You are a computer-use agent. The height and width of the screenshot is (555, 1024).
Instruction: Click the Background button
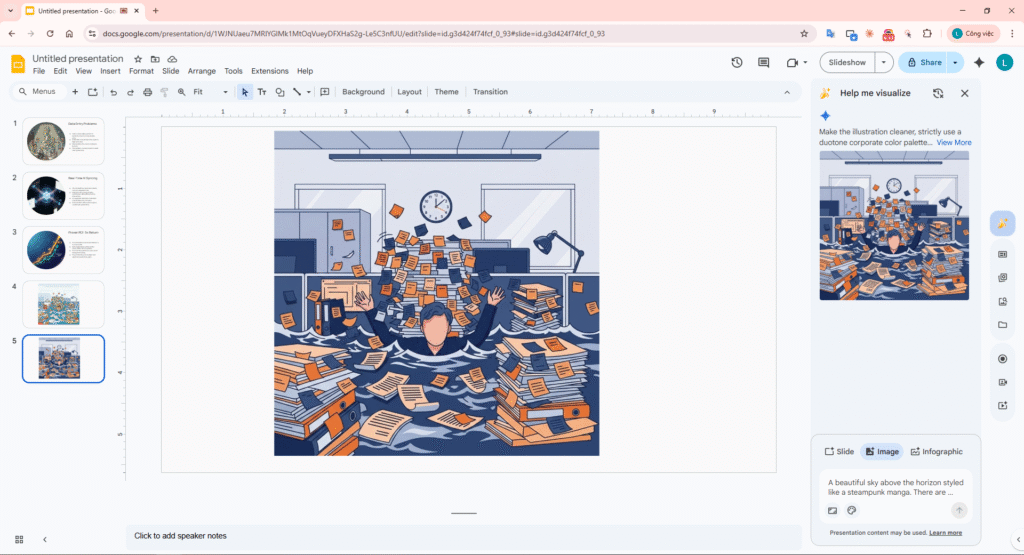pyautogui.click(x=363, y=92)
